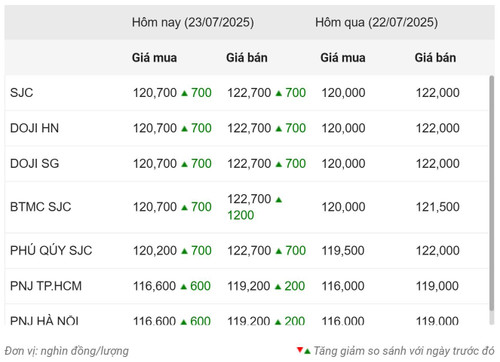500x362 pixels.
Task: Click the DOJI SG sell price up arrow
Action: [279, 164]
